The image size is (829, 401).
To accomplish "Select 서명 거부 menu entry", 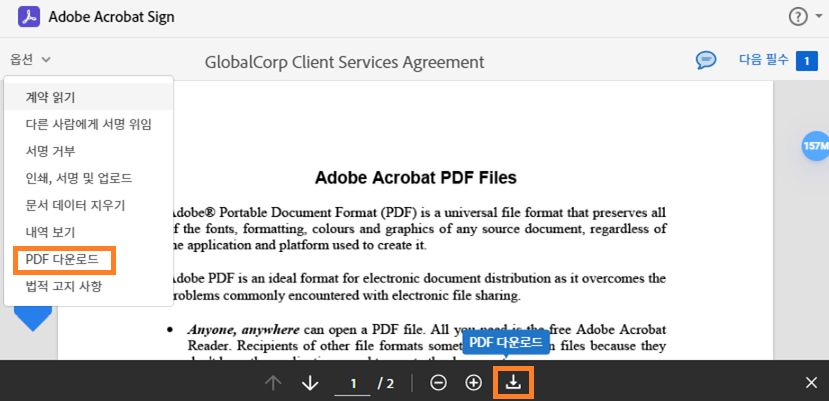I will point(89,151).
